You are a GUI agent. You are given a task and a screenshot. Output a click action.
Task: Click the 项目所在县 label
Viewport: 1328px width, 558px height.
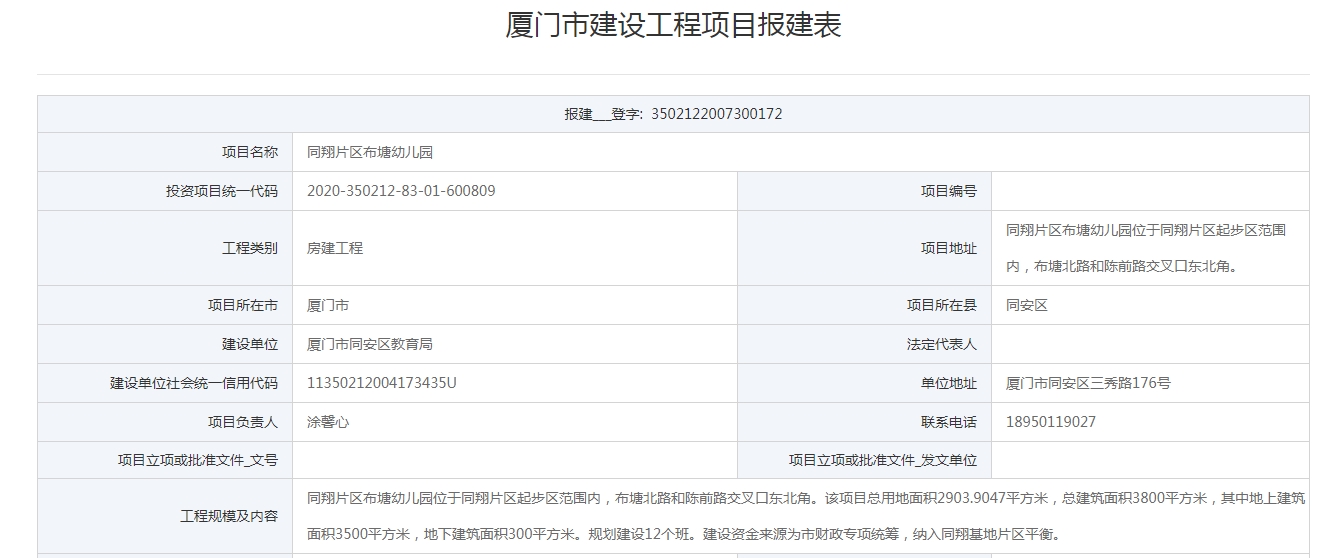(942, 305)
